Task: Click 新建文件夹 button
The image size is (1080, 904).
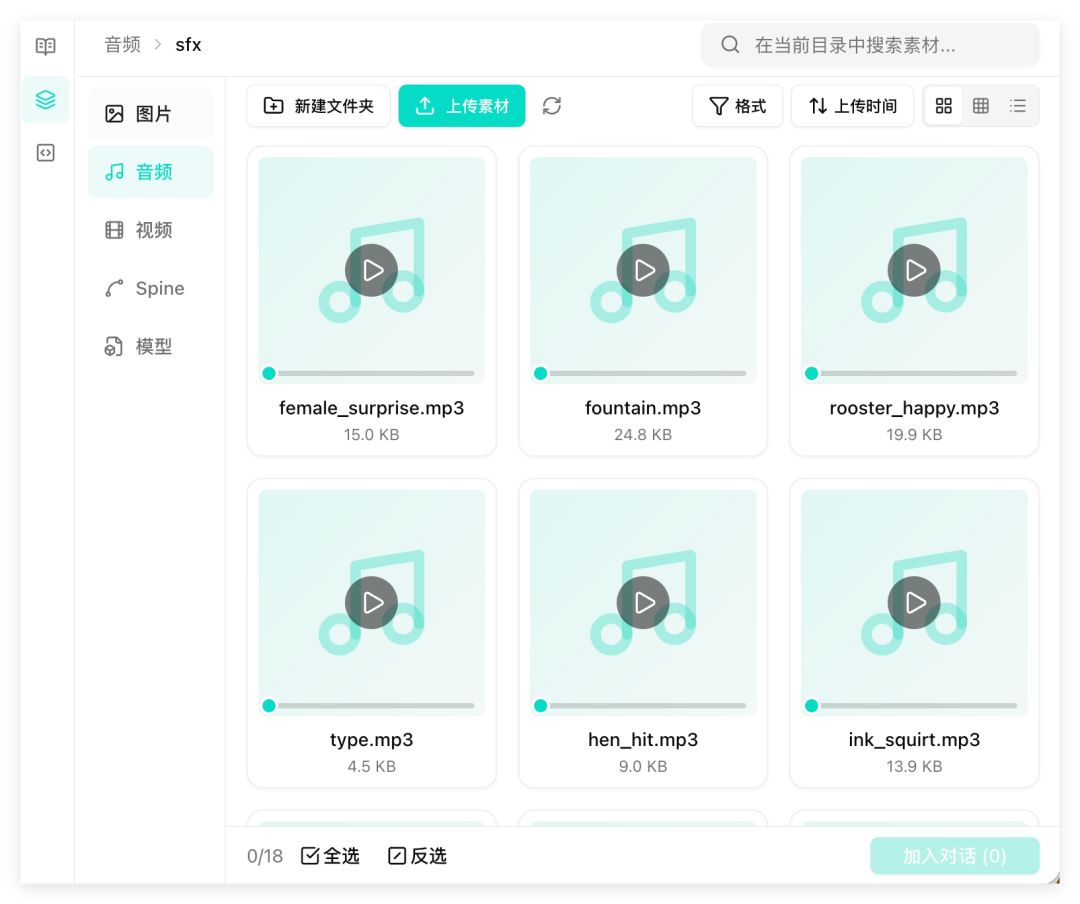Action: 318,105
